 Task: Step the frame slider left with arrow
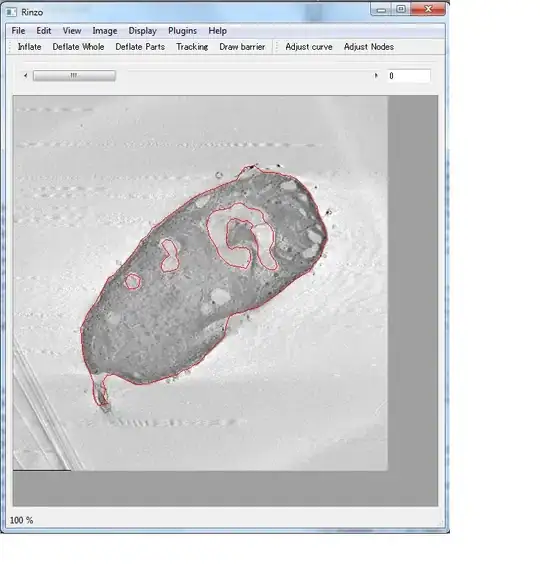click(x=25, y=76)
